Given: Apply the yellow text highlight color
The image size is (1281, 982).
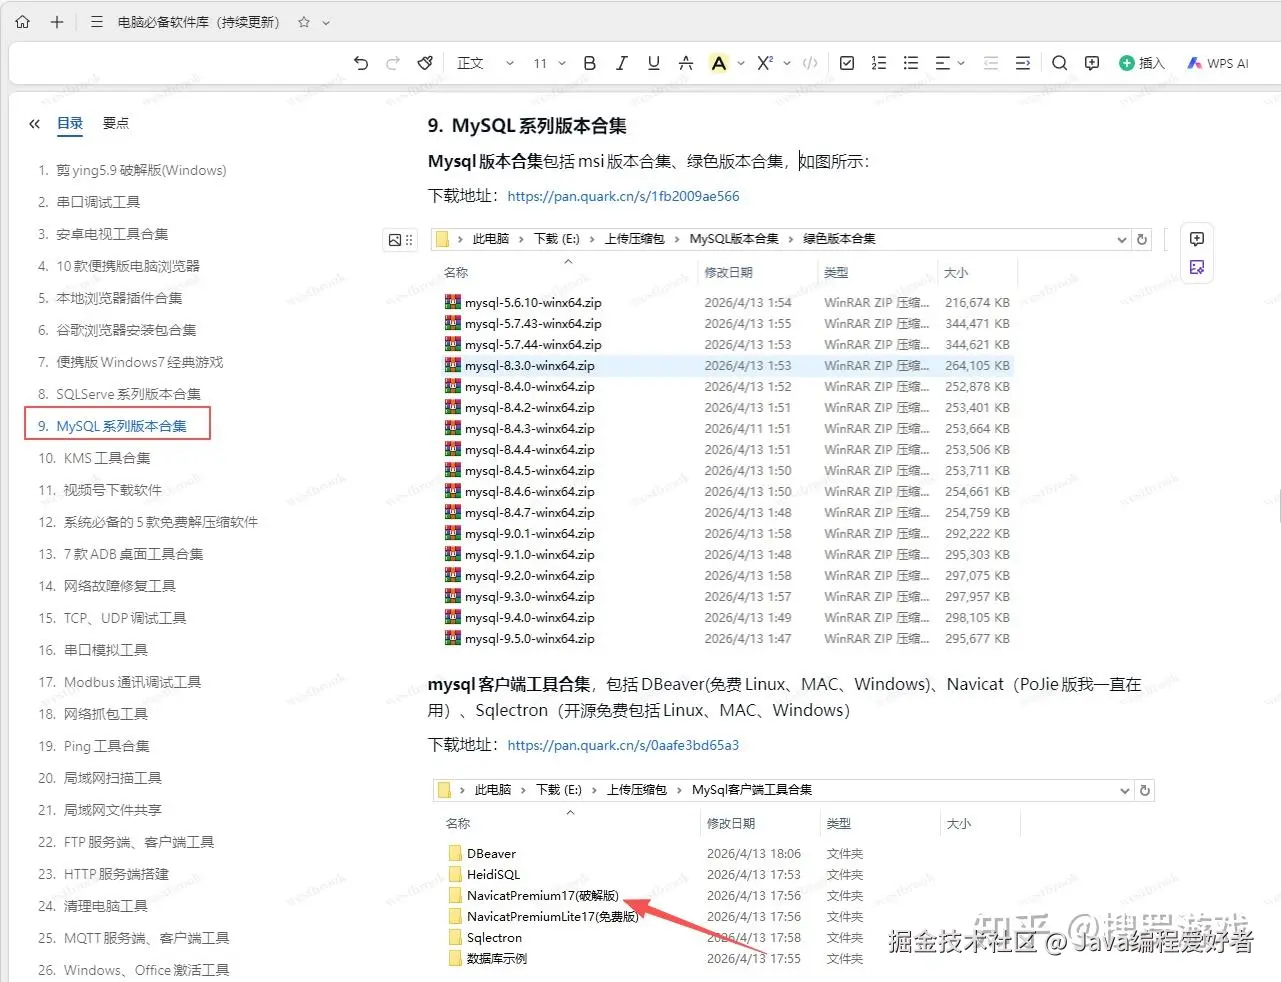Looking at the screenshot, I should [718, 63].
